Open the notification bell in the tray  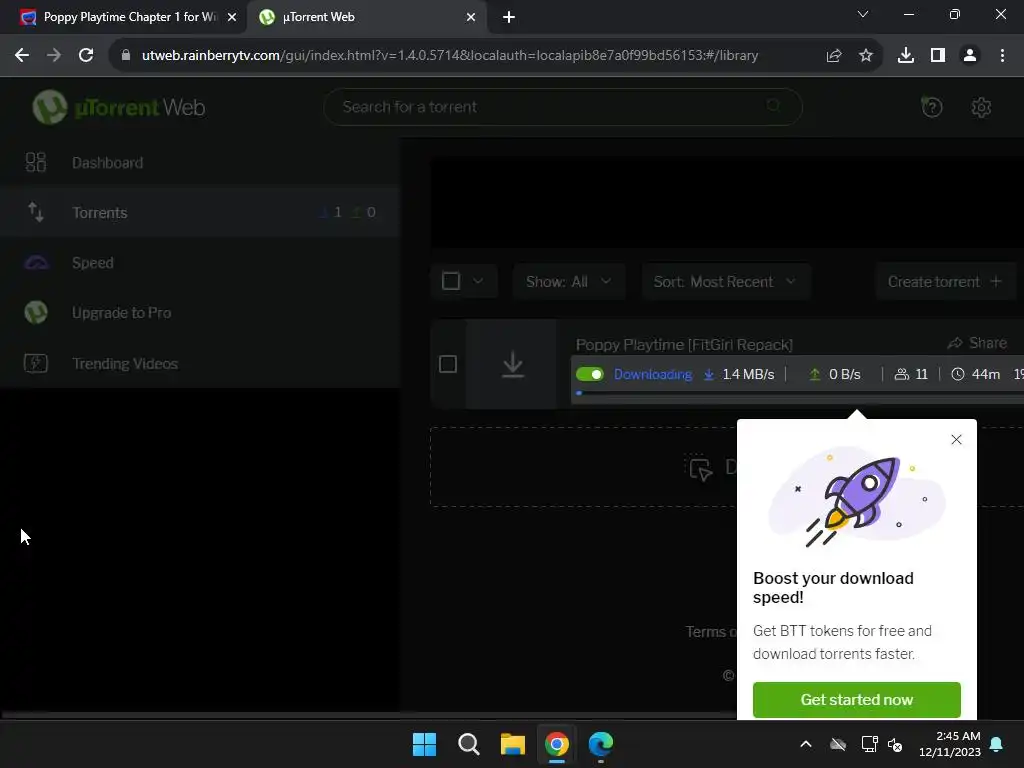coord(997,744)
